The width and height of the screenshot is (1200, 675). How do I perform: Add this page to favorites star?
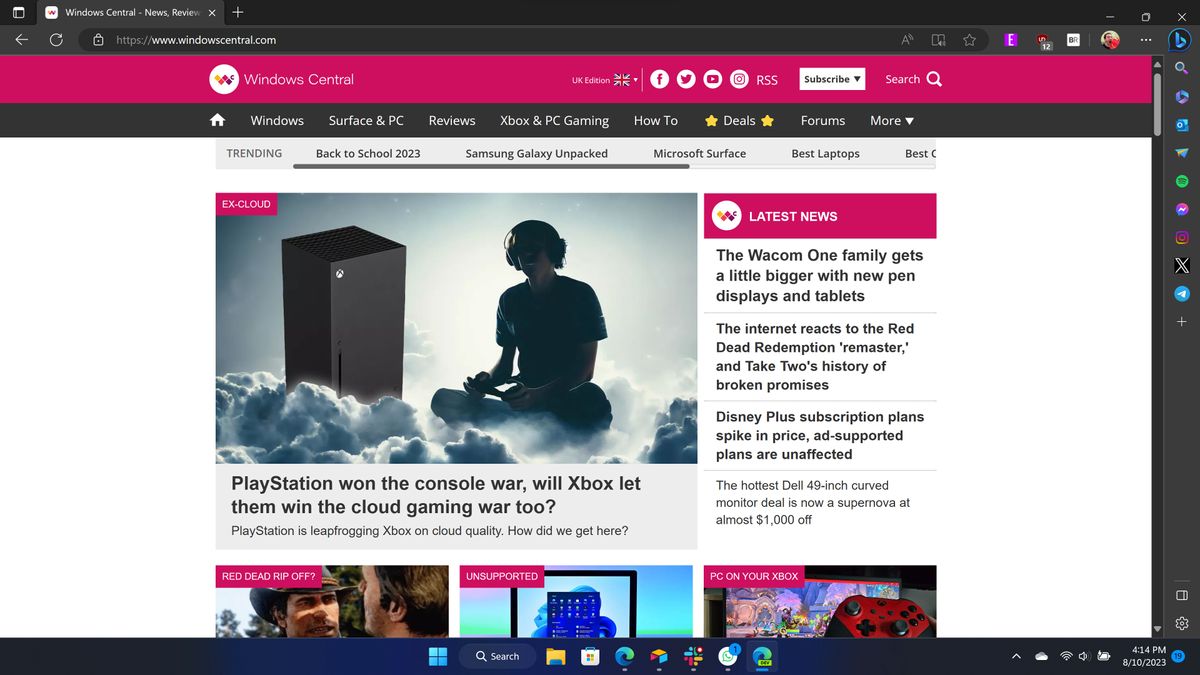pyautogui.click(x=969, y=40)
